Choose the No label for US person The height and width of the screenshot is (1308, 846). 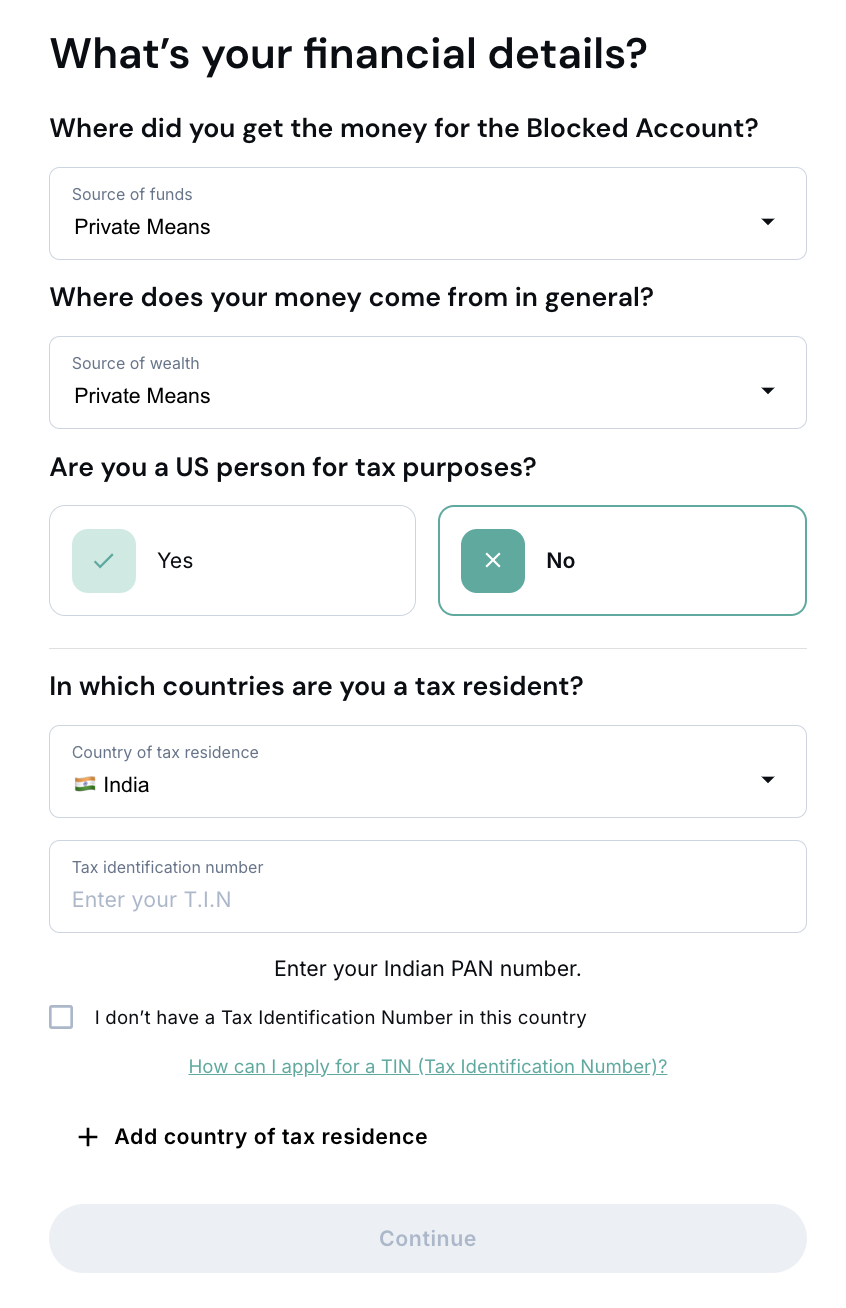pyautogui.click(x=560, y=561)
